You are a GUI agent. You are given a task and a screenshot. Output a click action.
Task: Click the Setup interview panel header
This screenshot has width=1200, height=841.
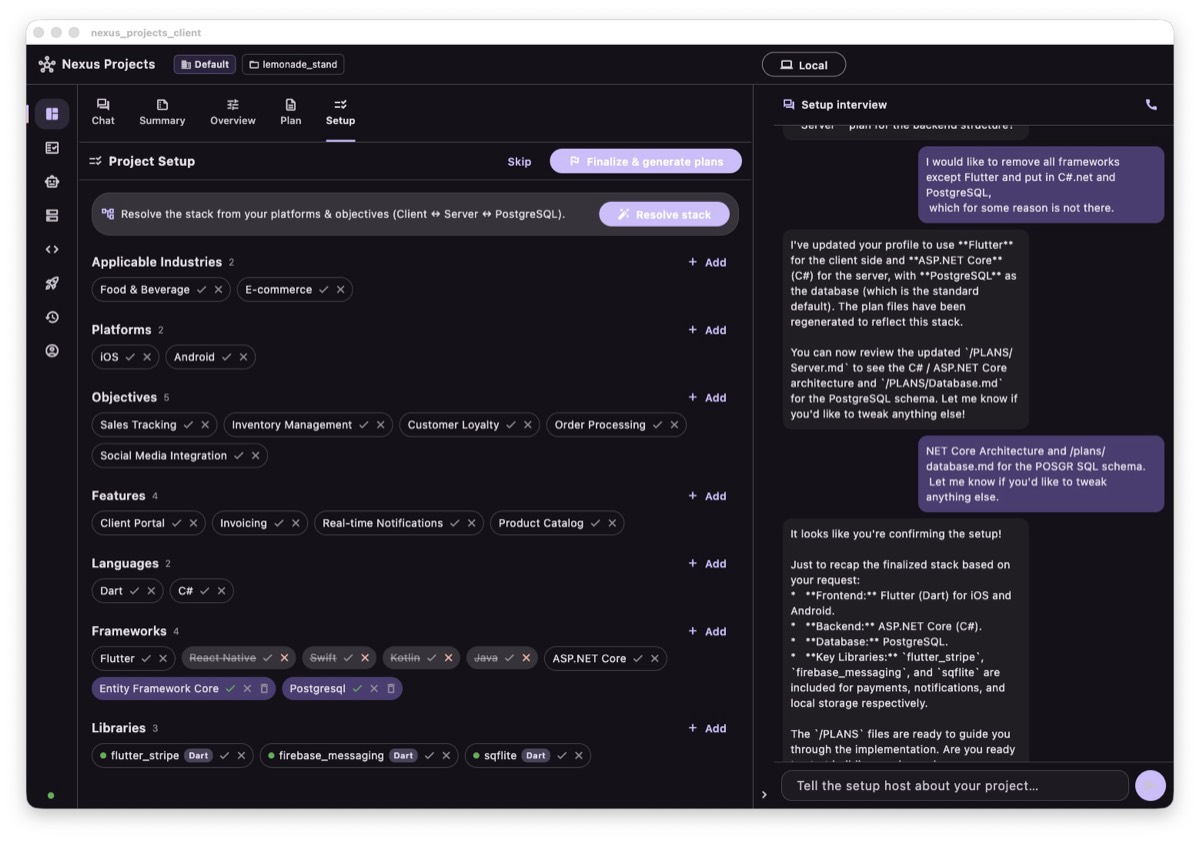point(835,104)
